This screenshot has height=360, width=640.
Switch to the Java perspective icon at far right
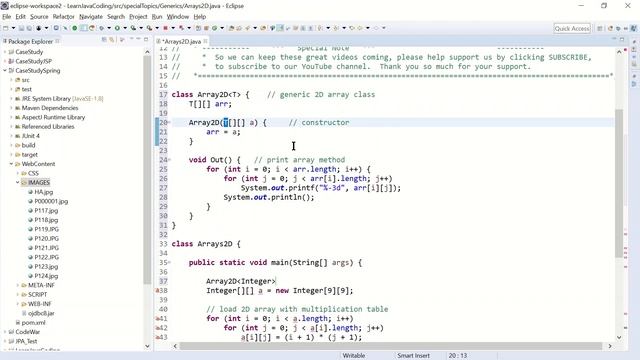click(633, 29)
